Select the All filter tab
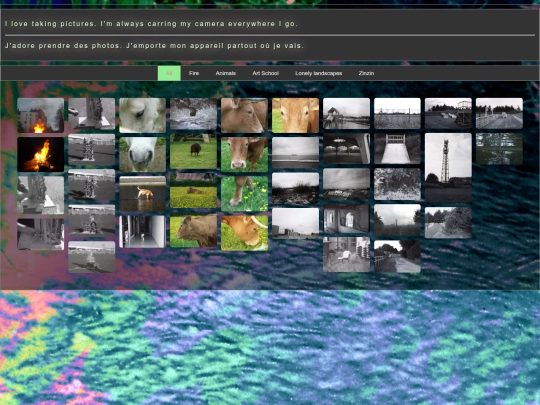Viewport: 540px width, 405px height. coord(169,73)
